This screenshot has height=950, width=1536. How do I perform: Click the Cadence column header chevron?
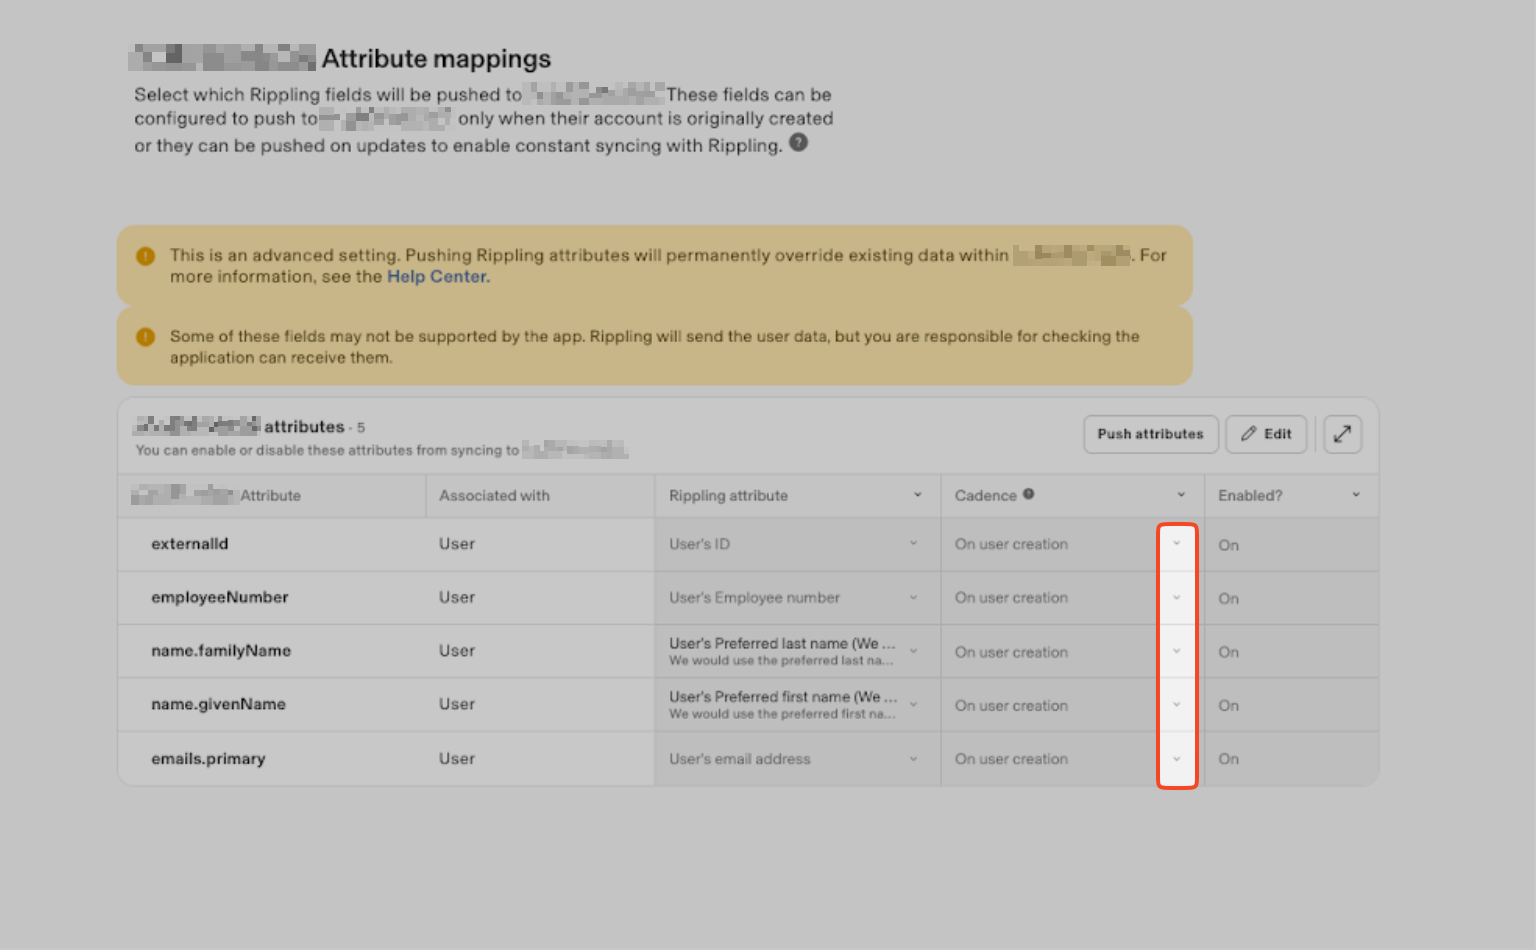(x=1181, y=495)
